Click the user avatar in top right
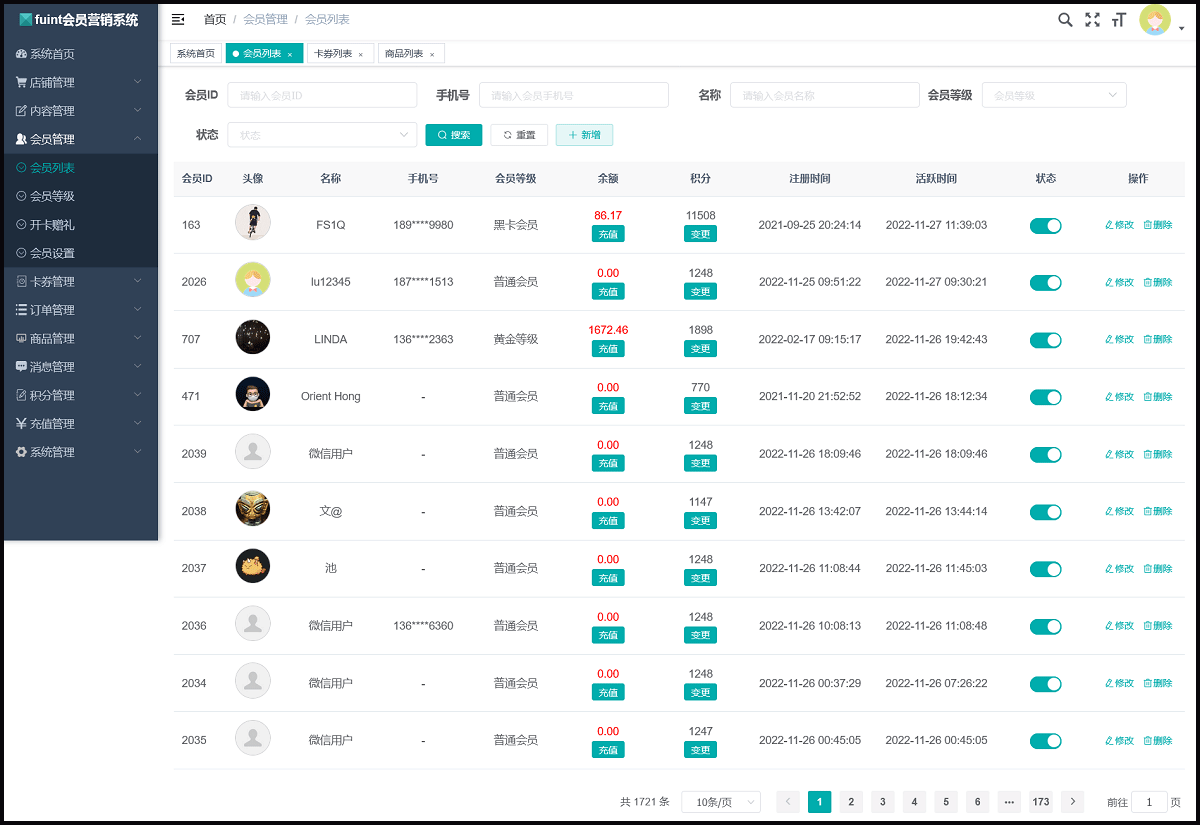Screen dimensions: 1200x825 pos(1155,19)
